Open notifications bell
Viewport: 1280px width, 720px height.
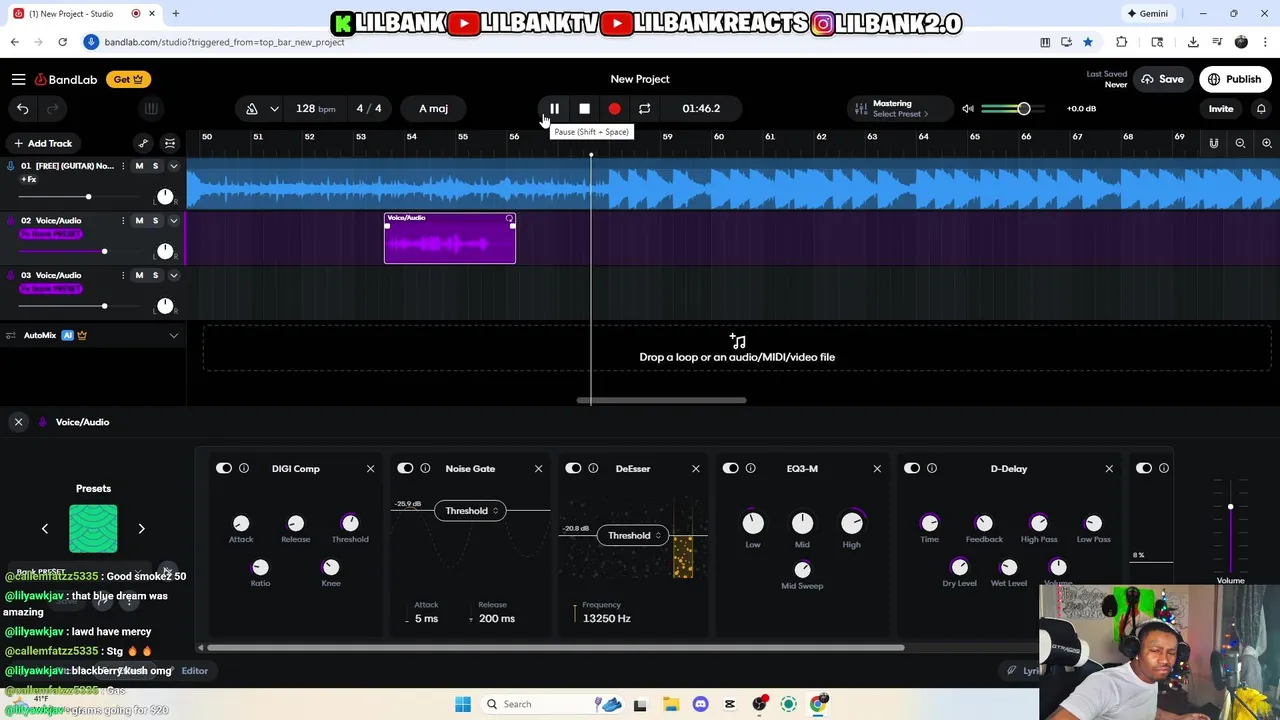point(1261,108)
